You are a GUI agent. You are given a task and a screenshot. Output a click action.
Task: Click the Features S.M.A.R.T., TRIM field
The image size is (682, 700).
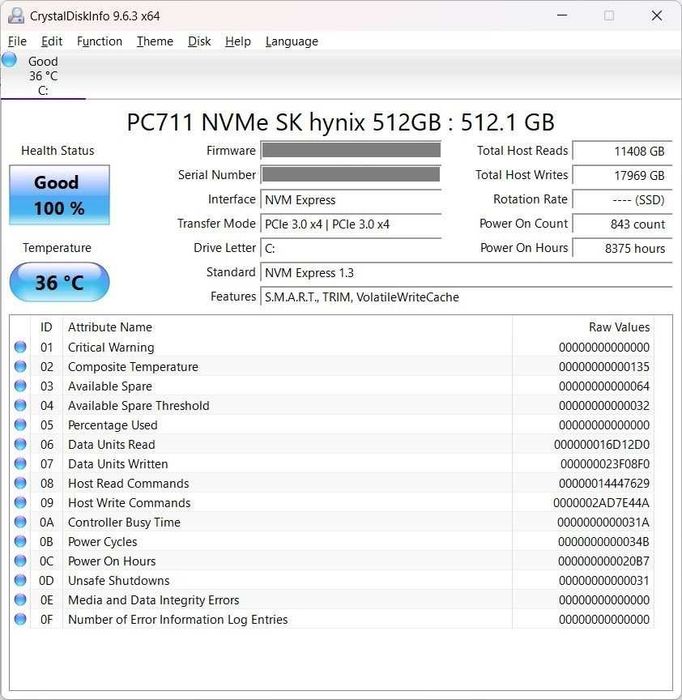pyautogui.click(x=466, y=297)
